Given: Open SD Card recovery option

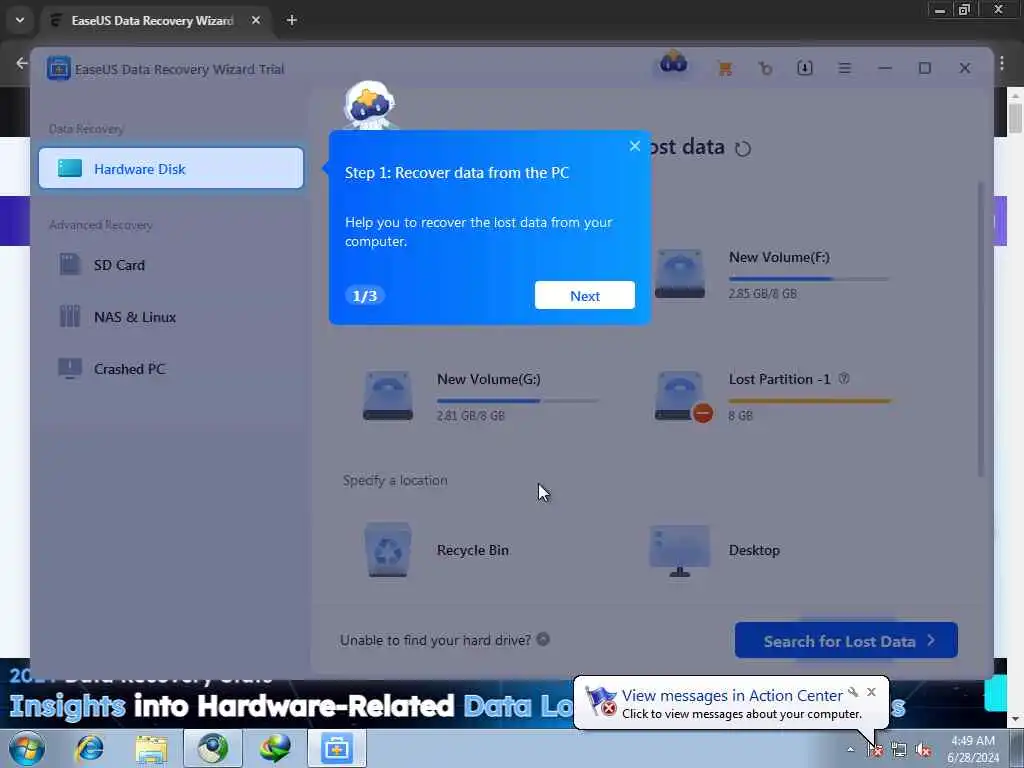Looking at the screenshot, I should [x=119, y=264].
